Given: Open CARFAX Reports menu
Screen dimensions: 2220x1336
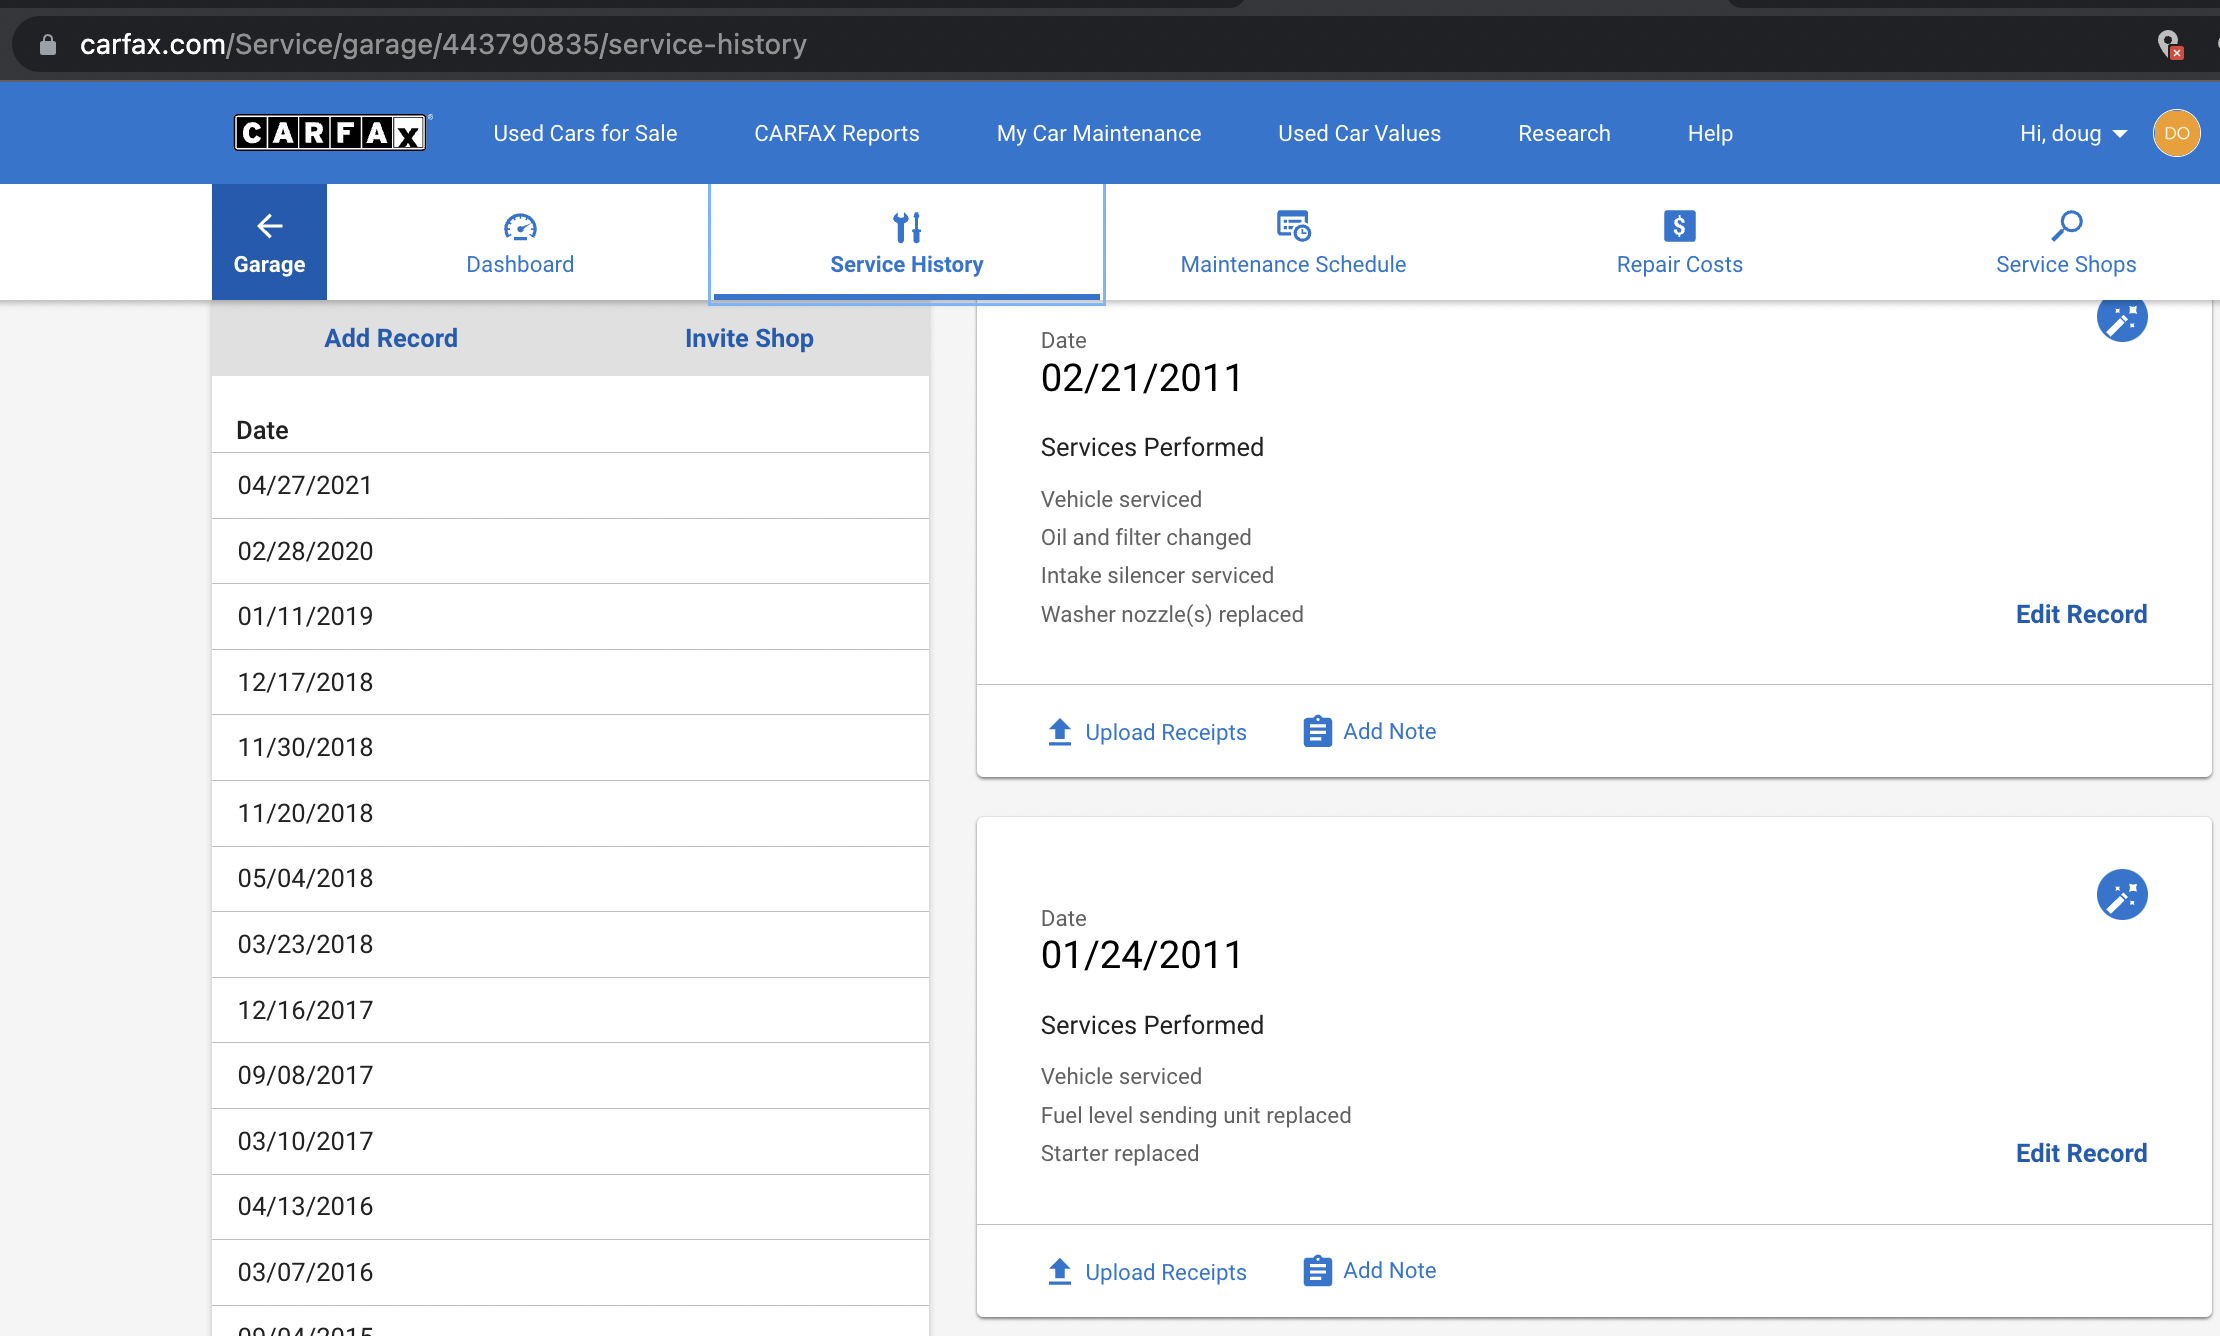Looking at the screenshot, I should [837, 133].
